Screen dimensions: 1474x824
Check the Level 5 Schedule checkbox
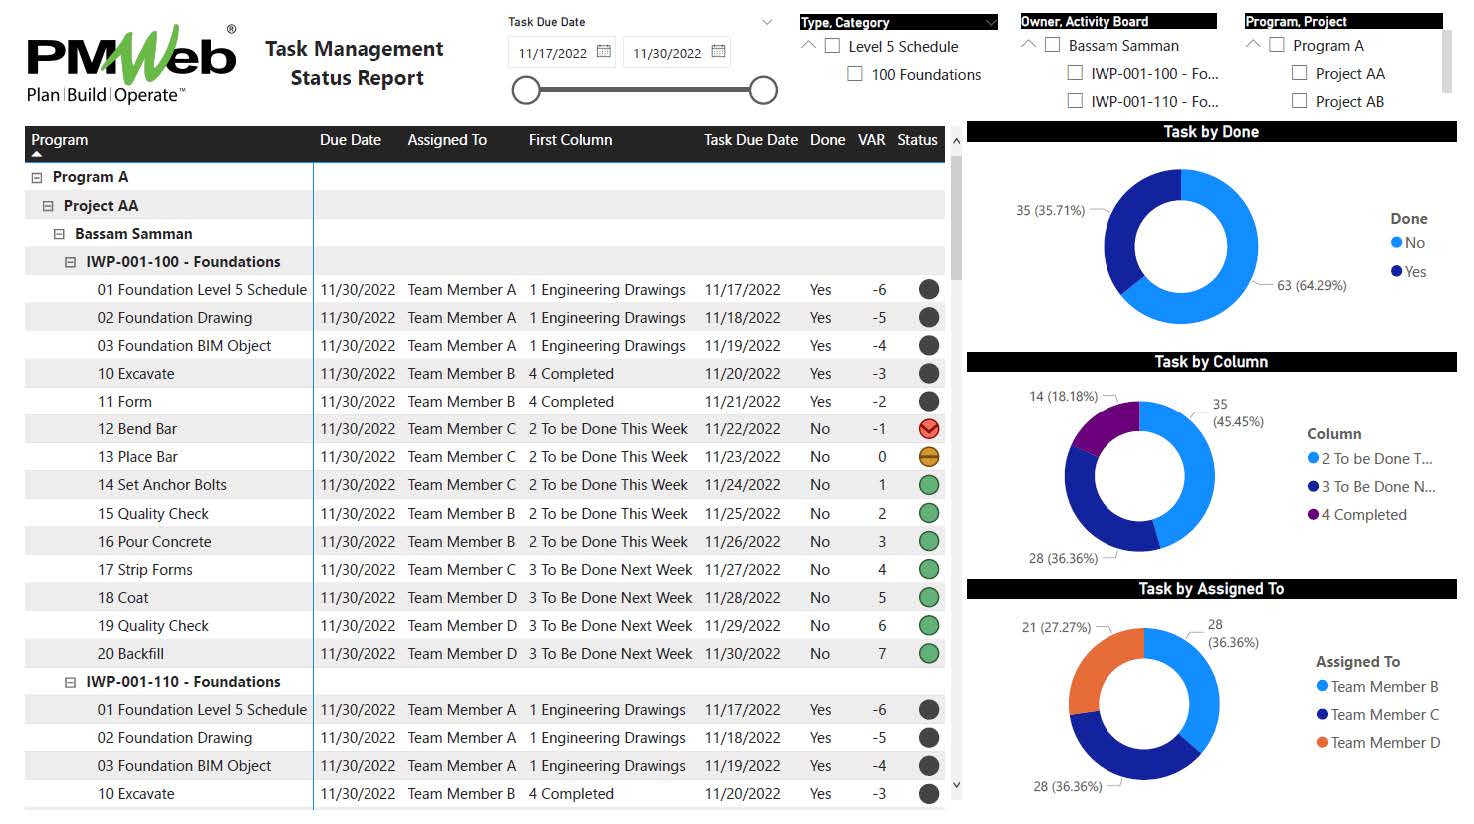(x=832, y=46)
